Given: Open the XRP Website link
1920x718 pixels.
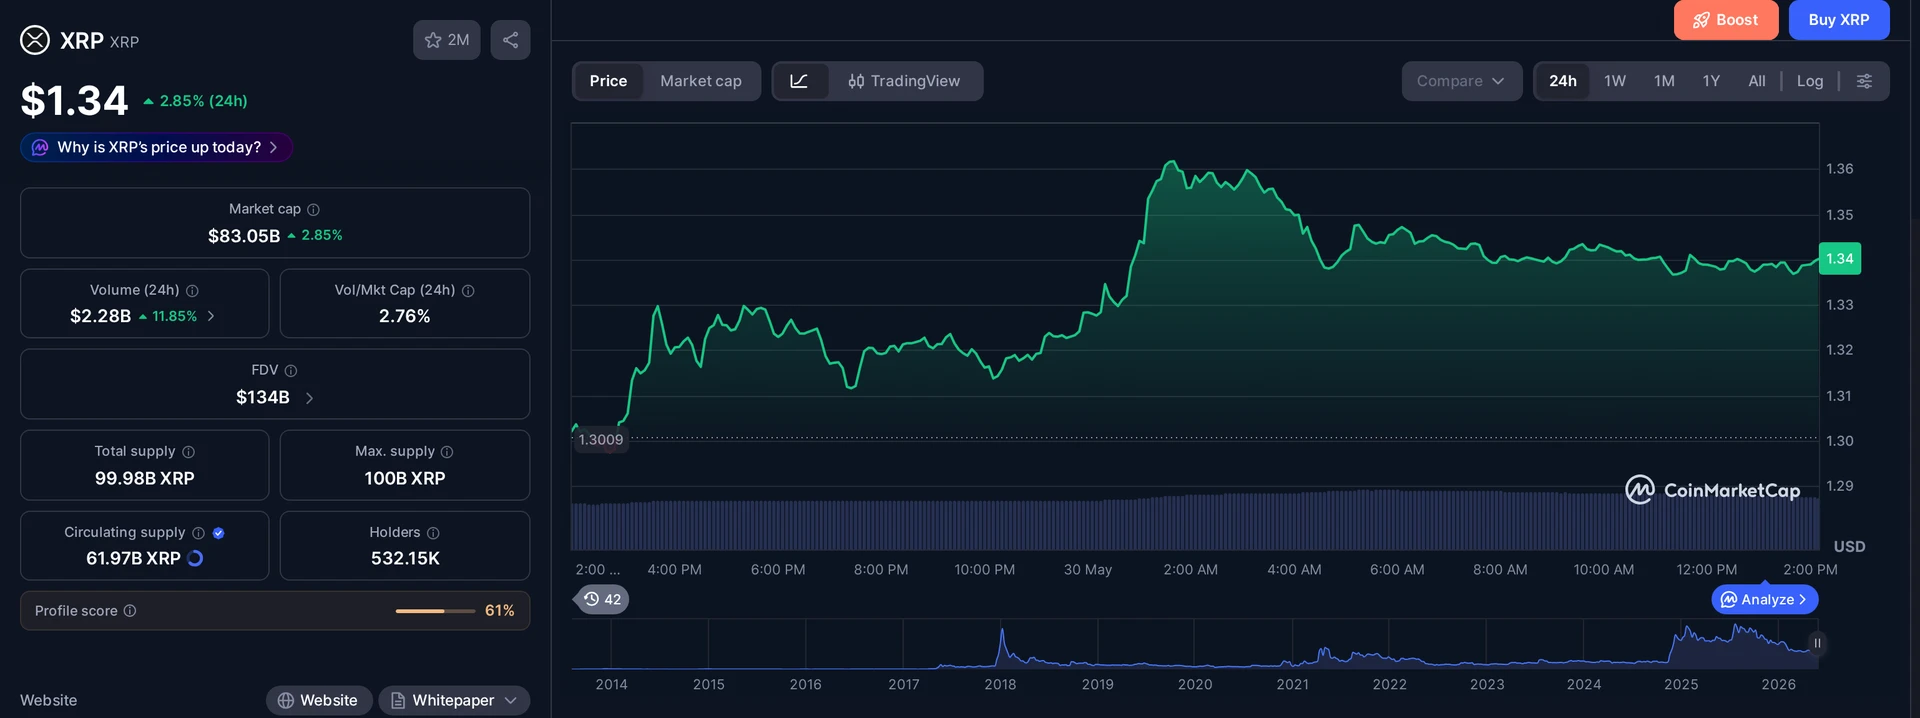Looking at the screenshot, I should pyautogui.click(x=318, y=700).
